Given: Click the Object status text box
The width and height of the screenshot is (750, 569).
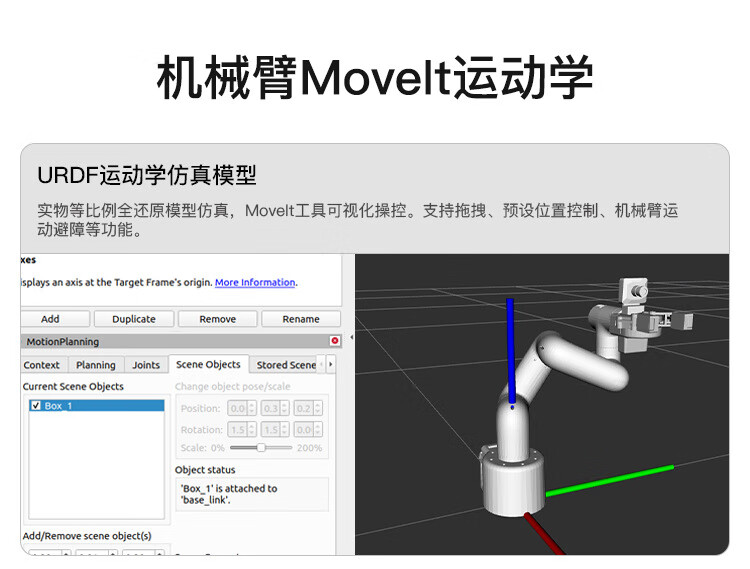Looking at the screenshot, I should click(252, 494).
